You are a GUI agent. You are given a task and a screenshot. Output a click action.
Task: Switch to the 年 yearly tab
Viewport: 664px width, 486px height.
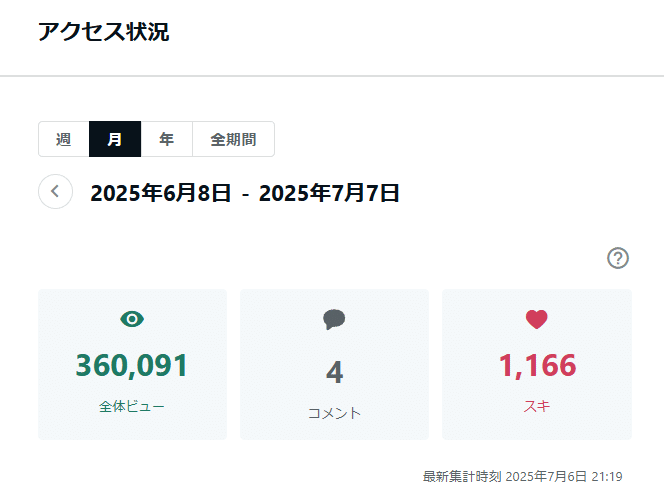coord(166,139)
